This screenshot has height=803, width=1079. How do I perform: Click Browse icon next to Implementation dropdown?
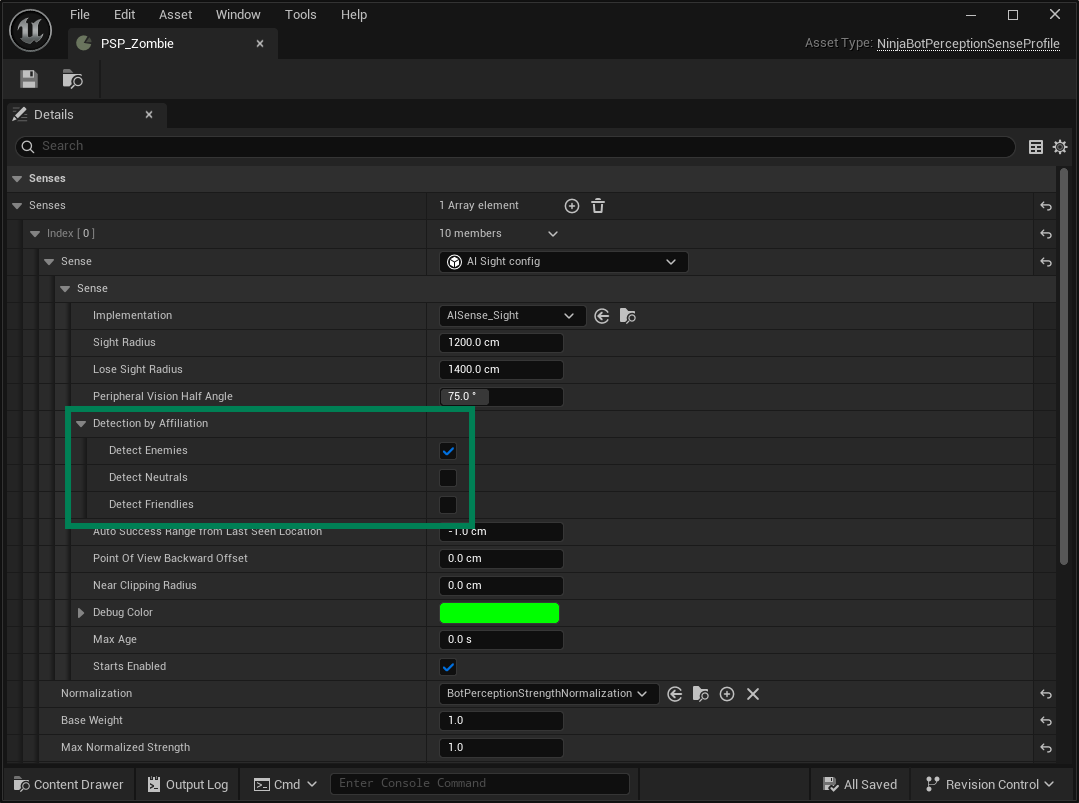tap(628, 315)
